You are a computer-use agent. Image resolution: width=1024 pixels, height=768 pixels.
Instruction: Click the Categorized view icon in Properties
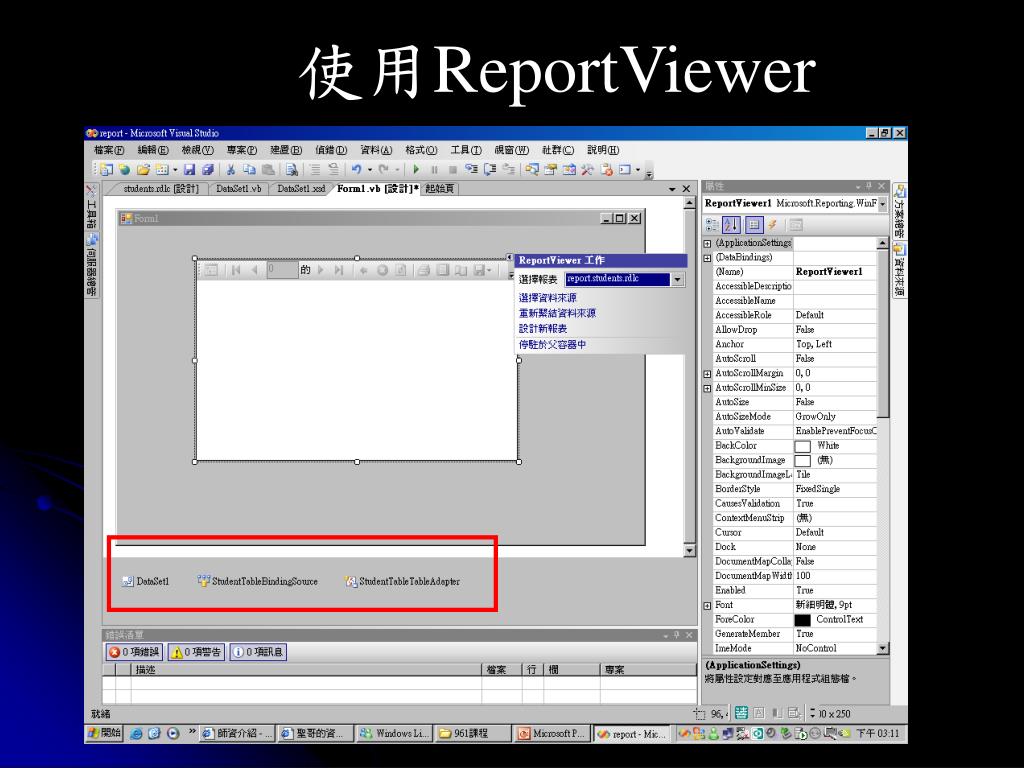712,225
